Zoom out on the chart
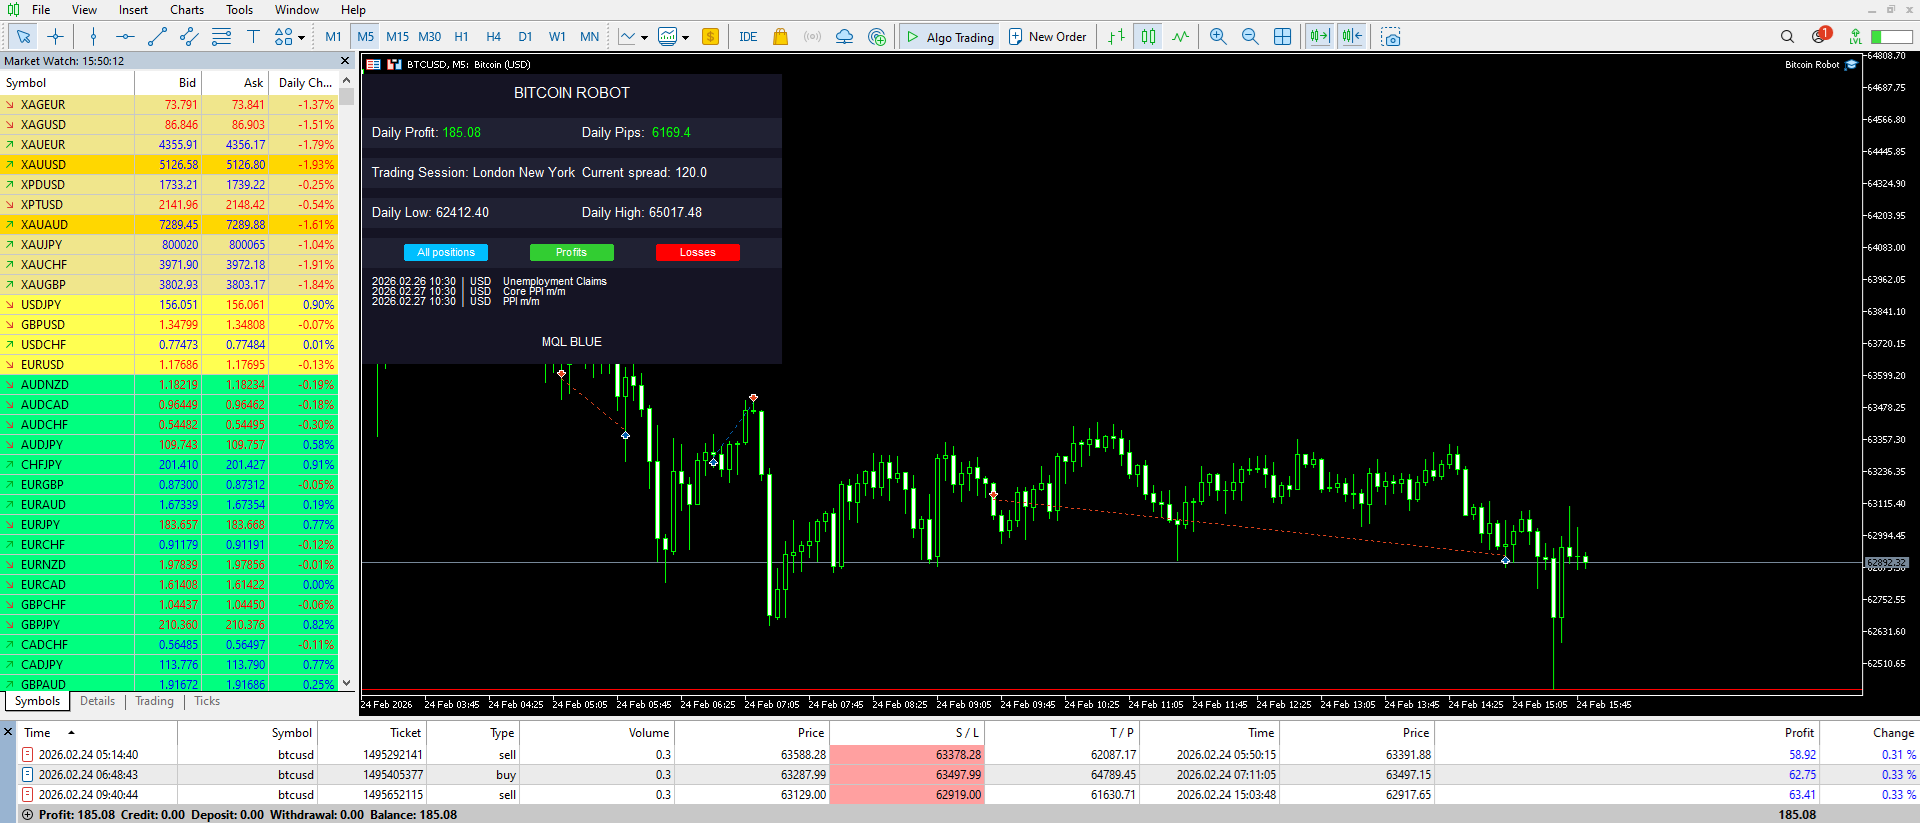This screenshot has width=1920, height=823. tap(1250, 37)
